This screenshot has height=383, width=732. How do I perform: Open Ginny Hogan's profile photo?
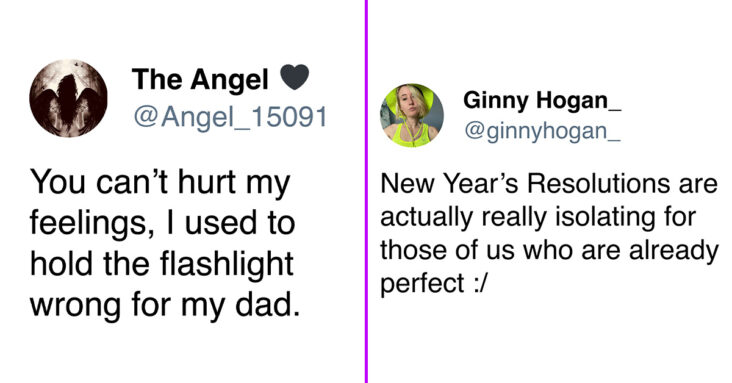[411, 115]
